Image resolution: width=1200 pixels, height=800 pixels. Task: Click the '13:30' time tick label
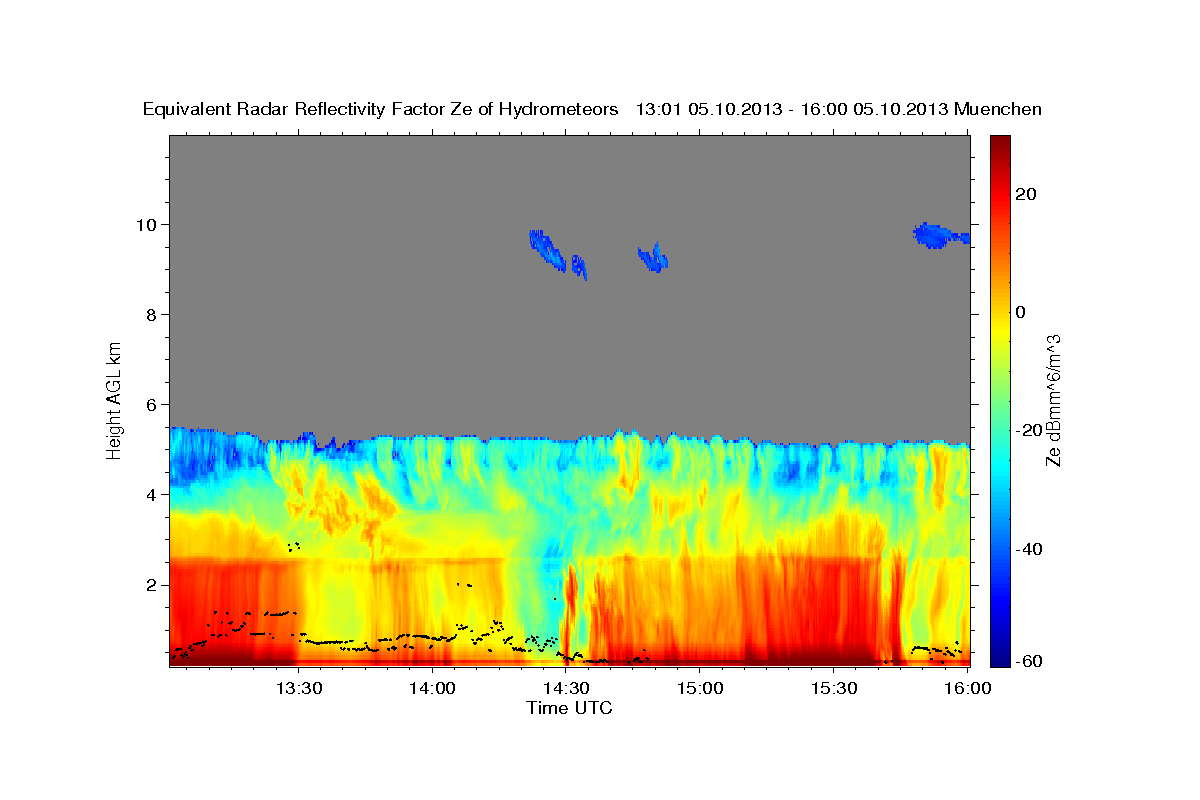pos(297,688)
